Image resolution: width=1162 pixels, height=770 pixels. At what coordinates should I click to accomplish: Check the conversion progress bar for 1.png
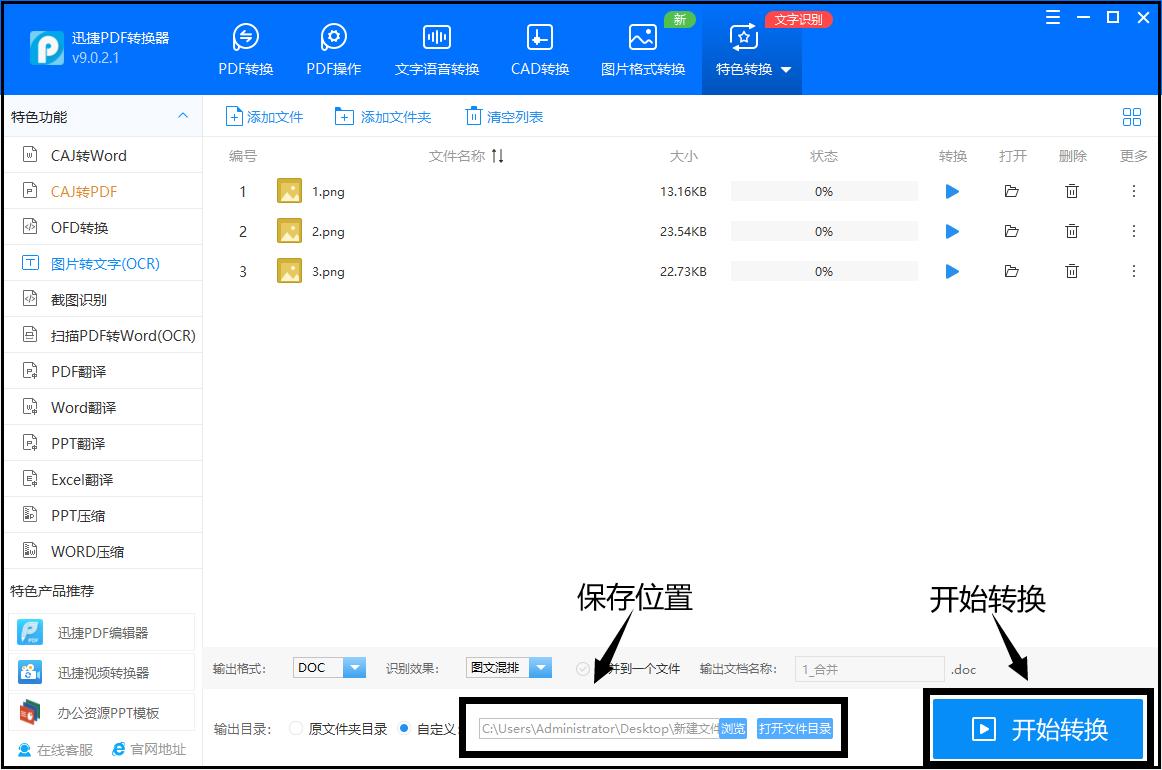pyautogui.click(x=824, y=191)
